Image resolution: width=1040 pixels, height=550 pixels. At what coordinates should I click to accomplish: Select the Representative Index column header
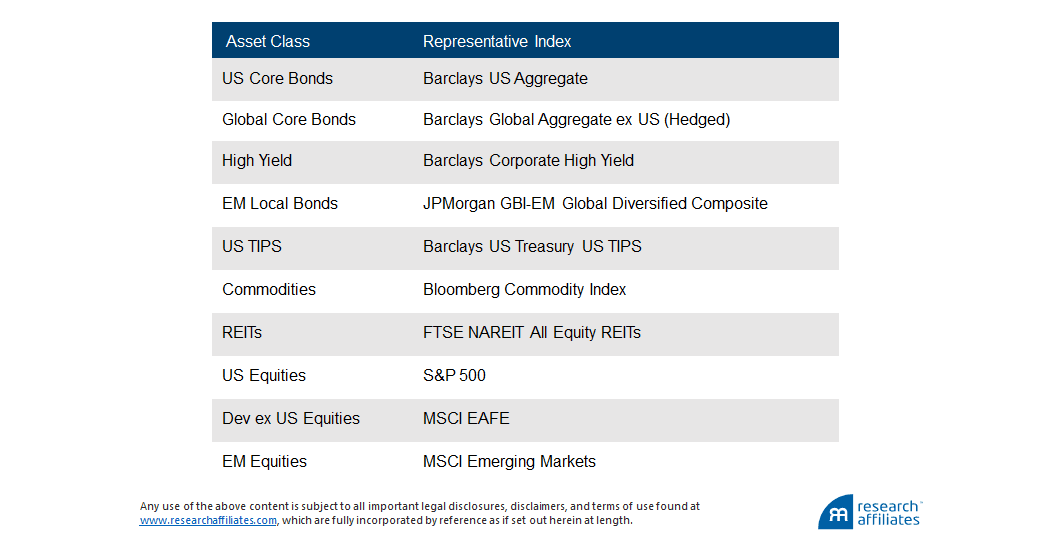(497, 41)
